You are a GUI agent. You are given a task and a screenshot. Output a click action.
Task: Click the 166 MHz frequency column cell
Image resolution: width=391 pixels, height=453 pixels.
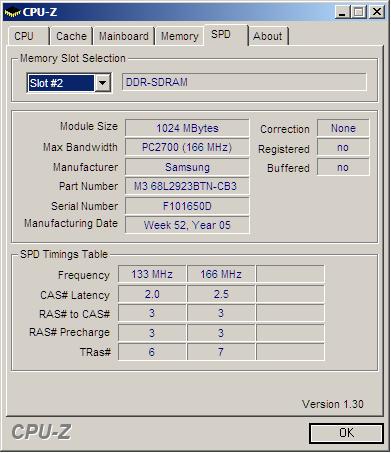coord(221,274)
